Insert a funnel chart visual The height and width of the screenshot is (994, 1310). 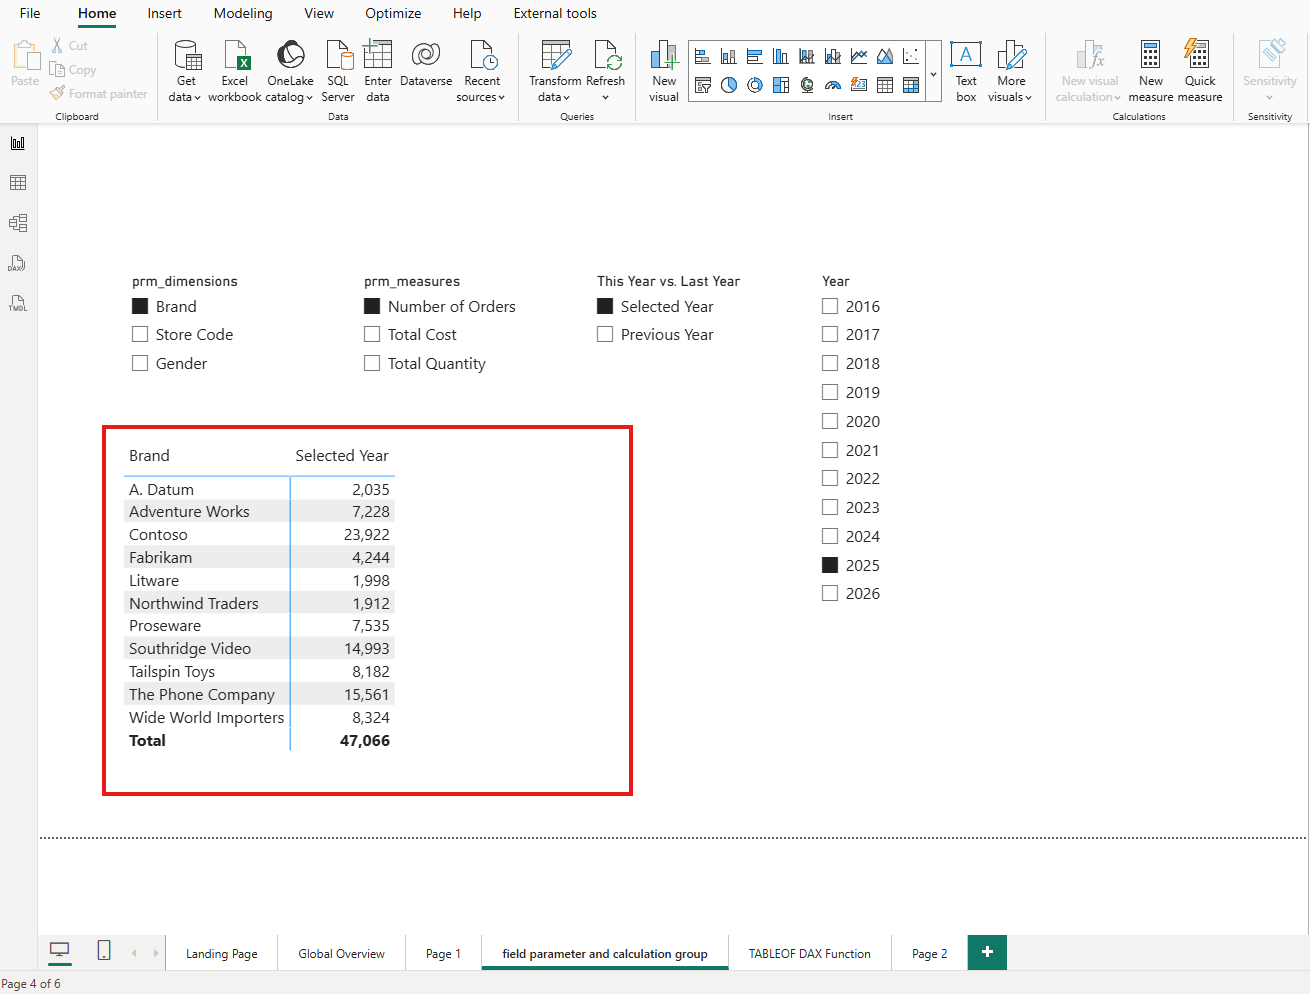tap(703, 85)
